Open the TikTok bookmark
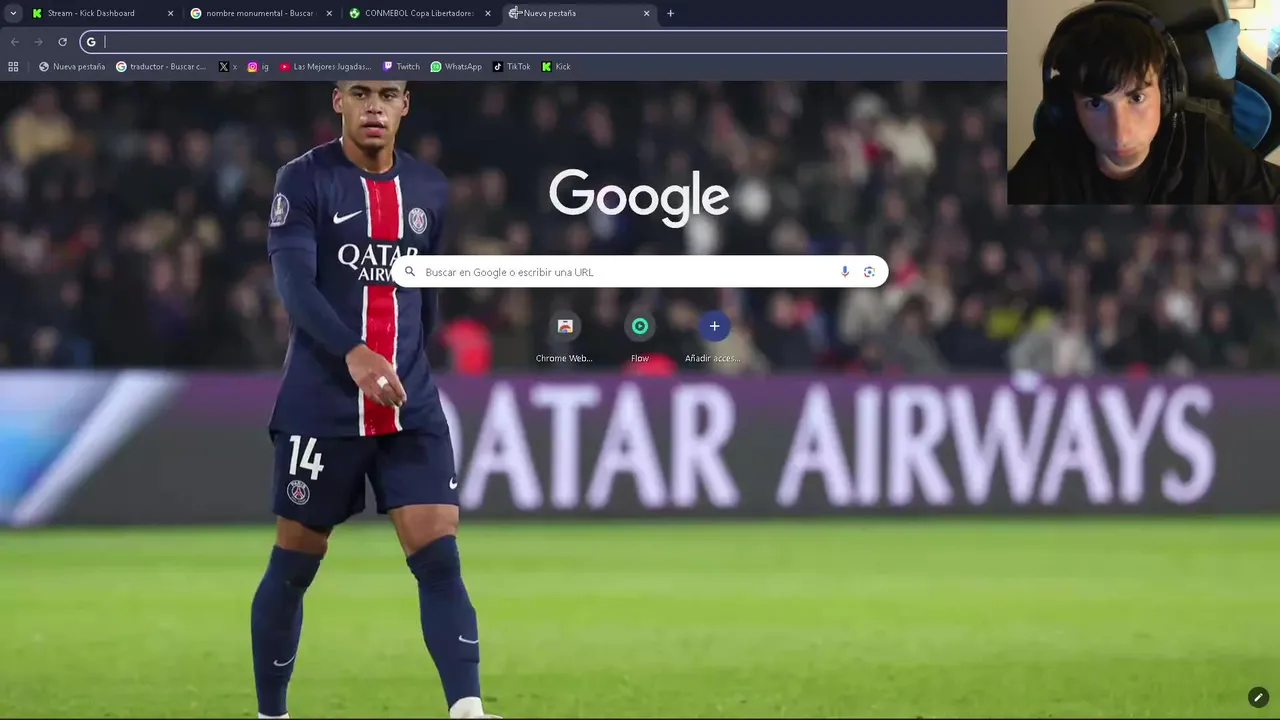Screen dimensions: 1280x720 (511, 66)
